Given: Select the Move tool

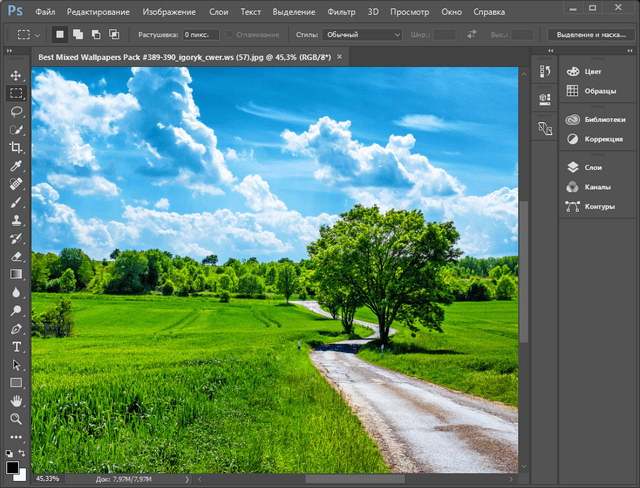Looking at the screenshot, I should point(16,75).
